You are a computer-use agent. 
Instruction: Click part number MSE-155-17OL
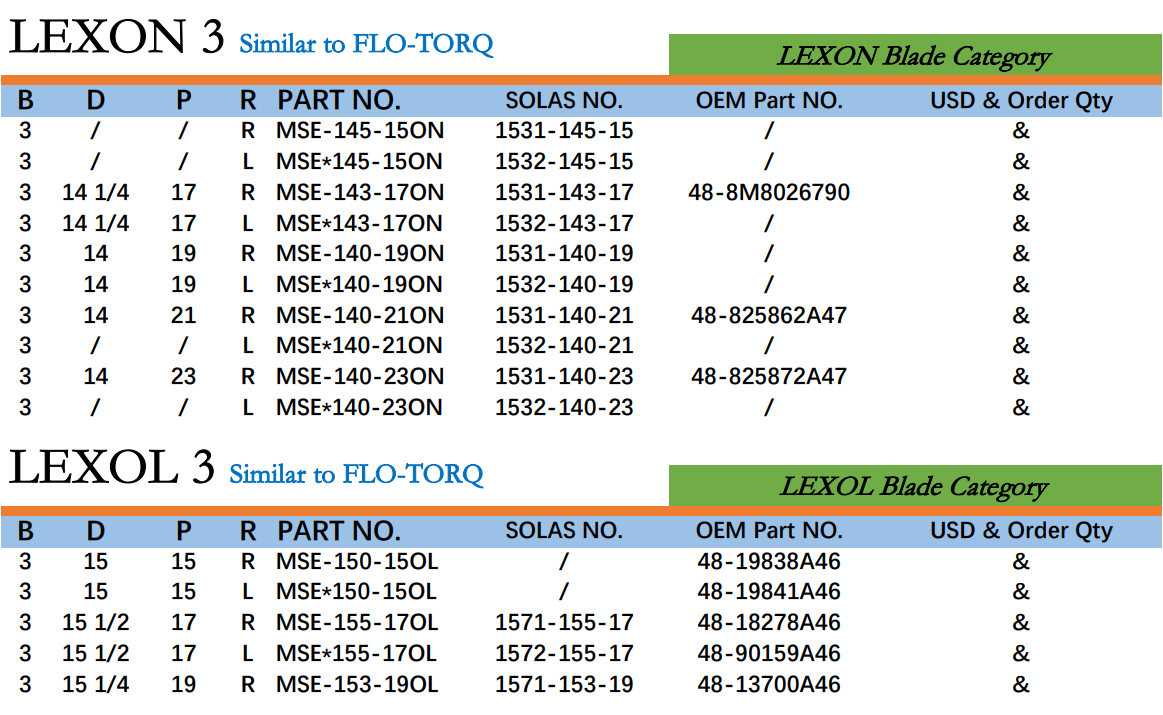click(357, 622)
